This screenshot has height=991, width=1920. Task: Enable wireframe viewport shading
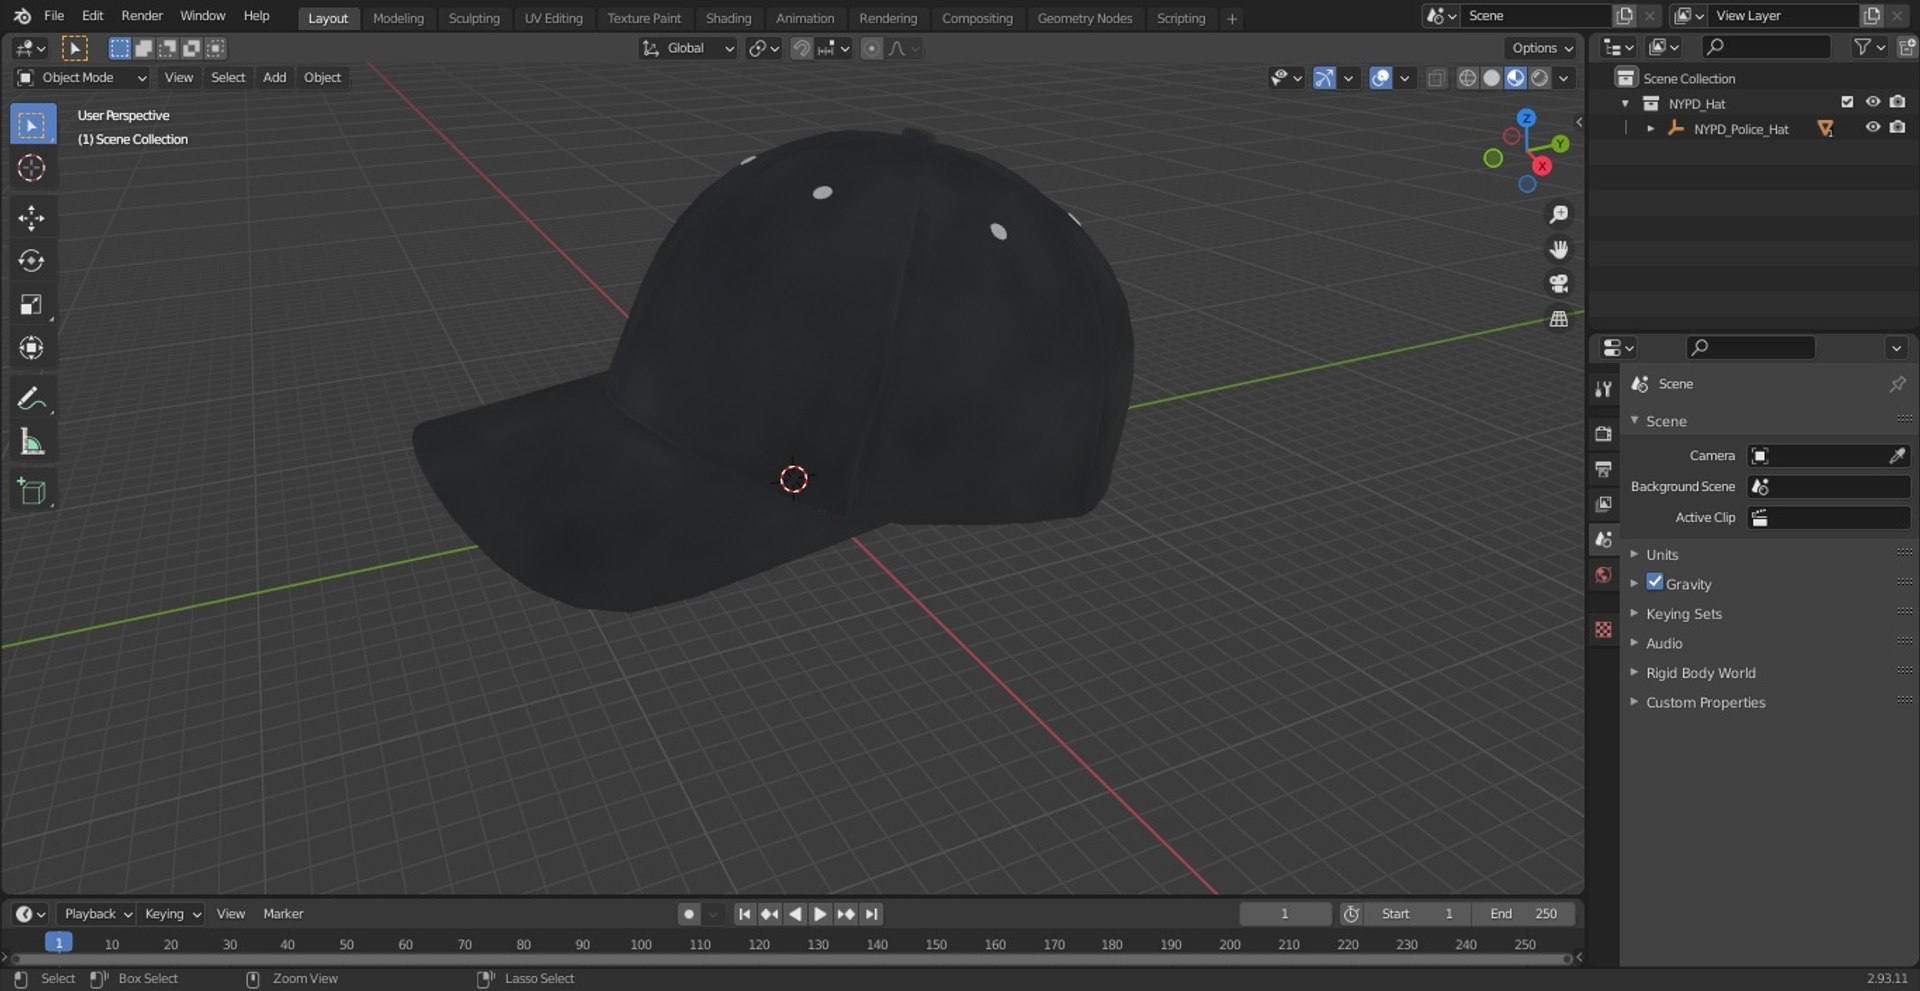(1467, 78)
